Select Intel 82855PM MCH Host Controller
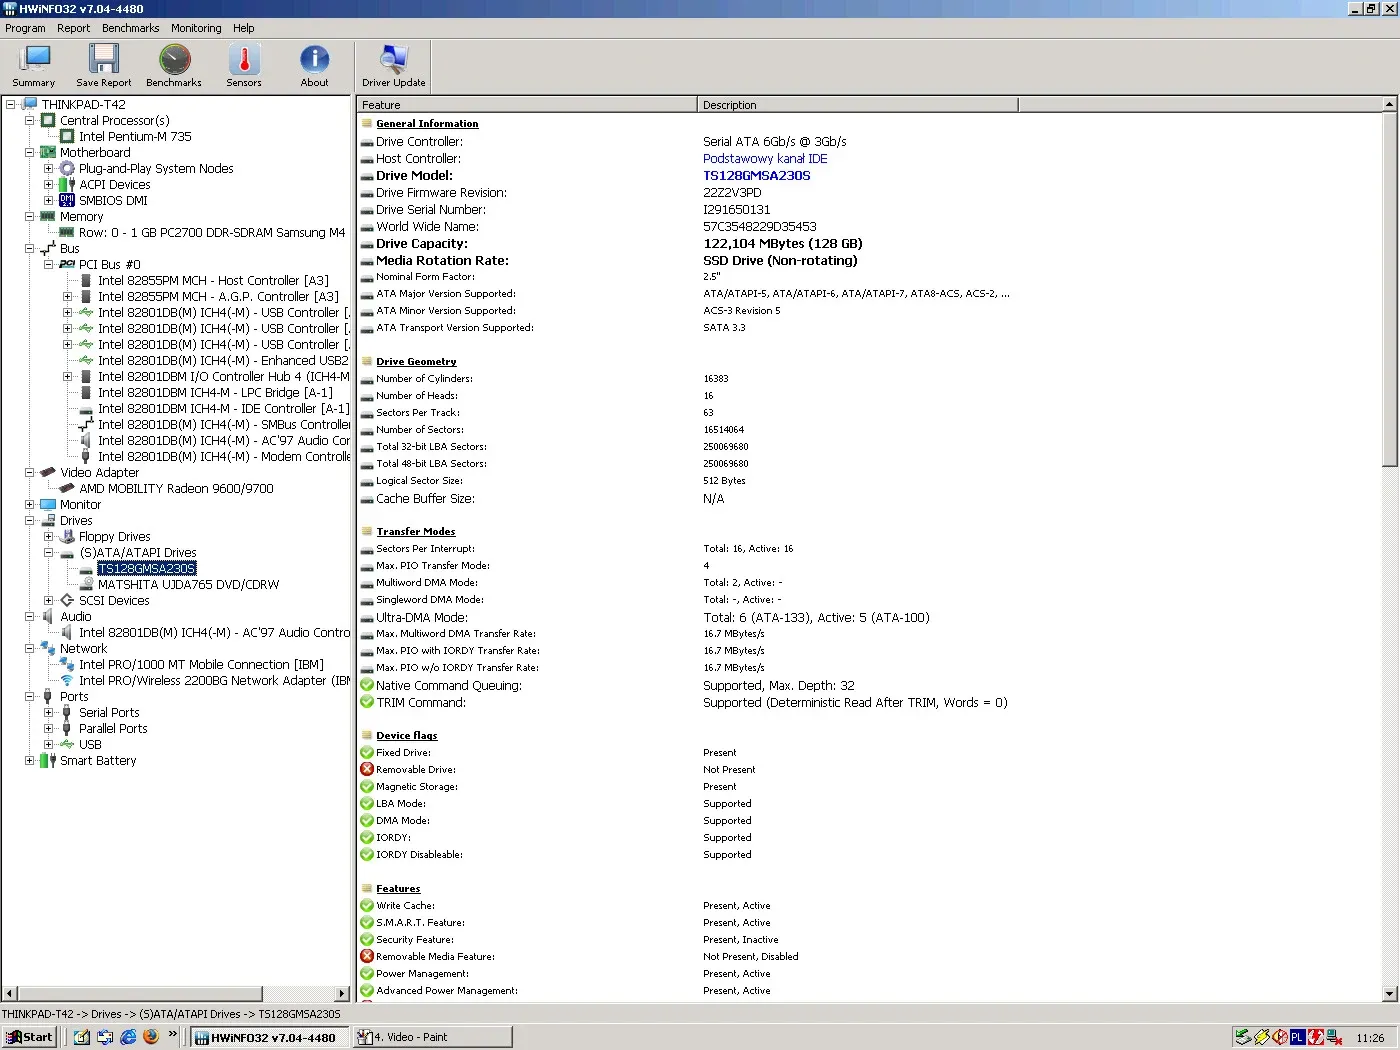 [213, 281]
